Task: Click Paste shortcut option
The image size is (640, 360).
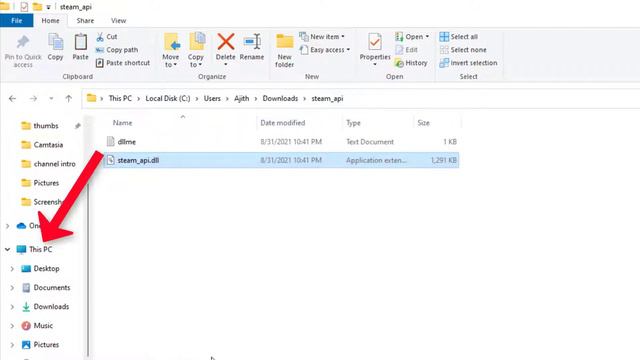Action: (123, 63)
